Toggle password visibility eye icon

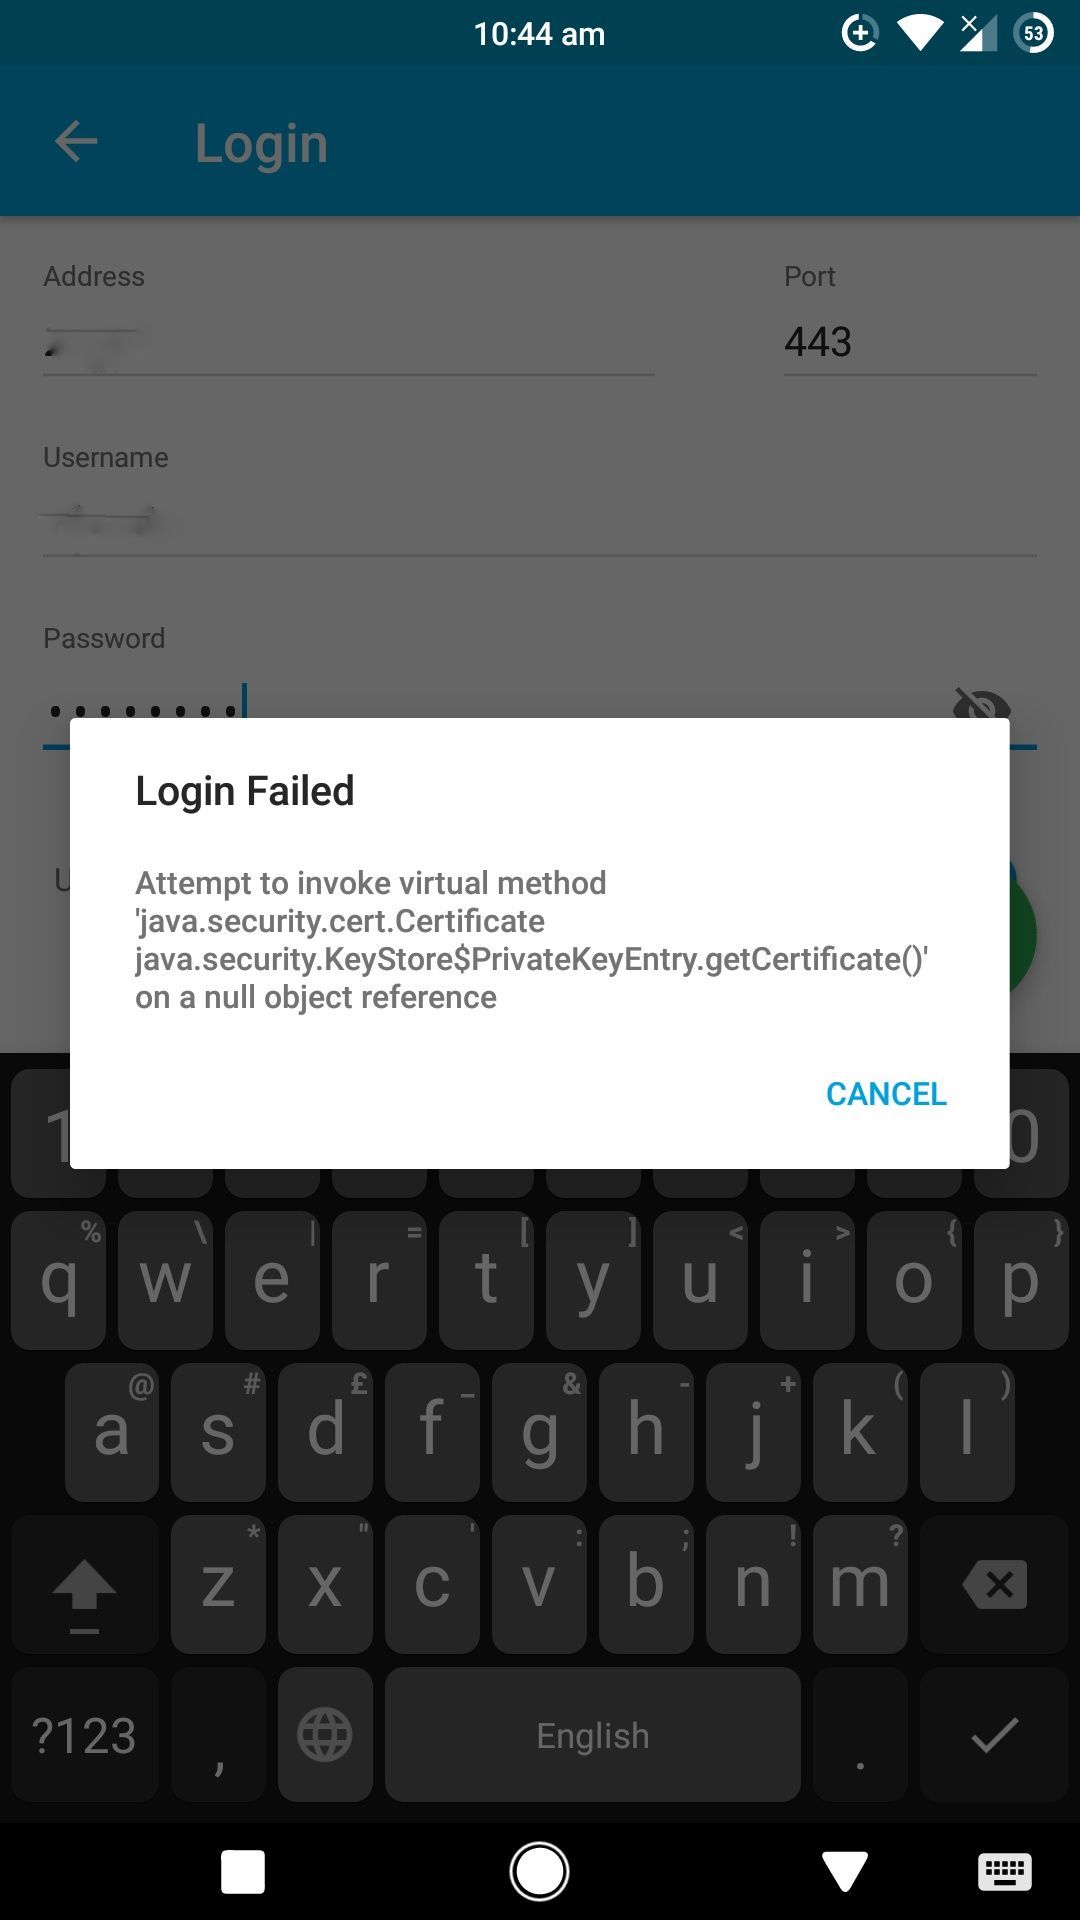tap(982, 704)
